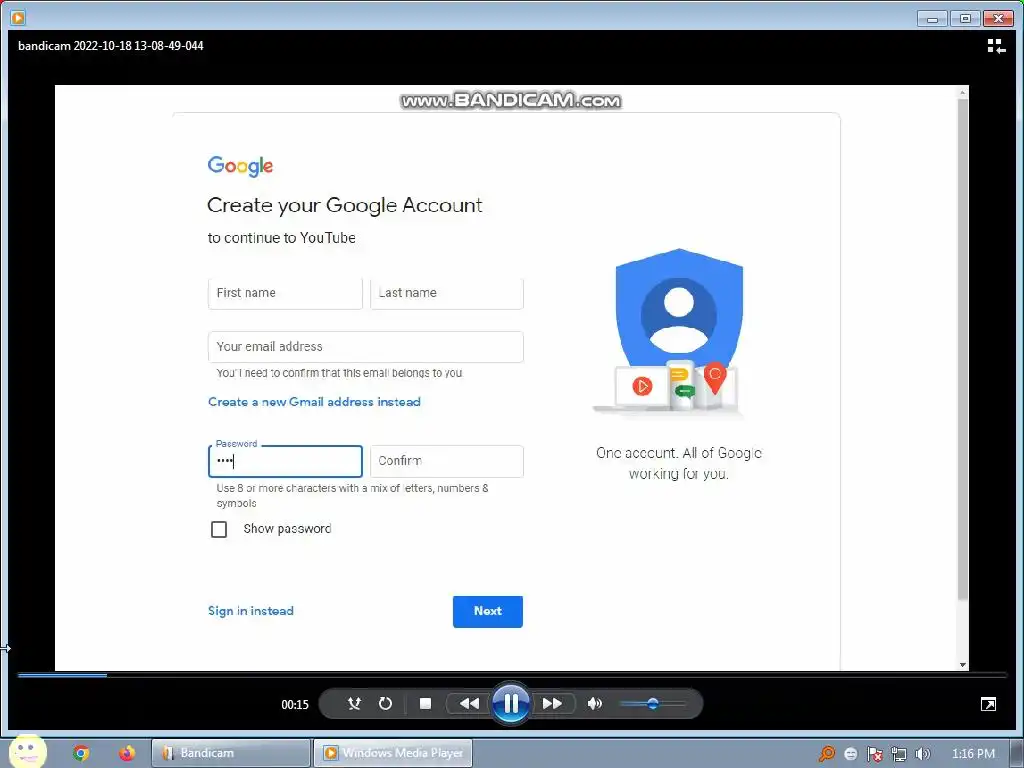Pause the video with the round pause button

click(x=511, y=703)
